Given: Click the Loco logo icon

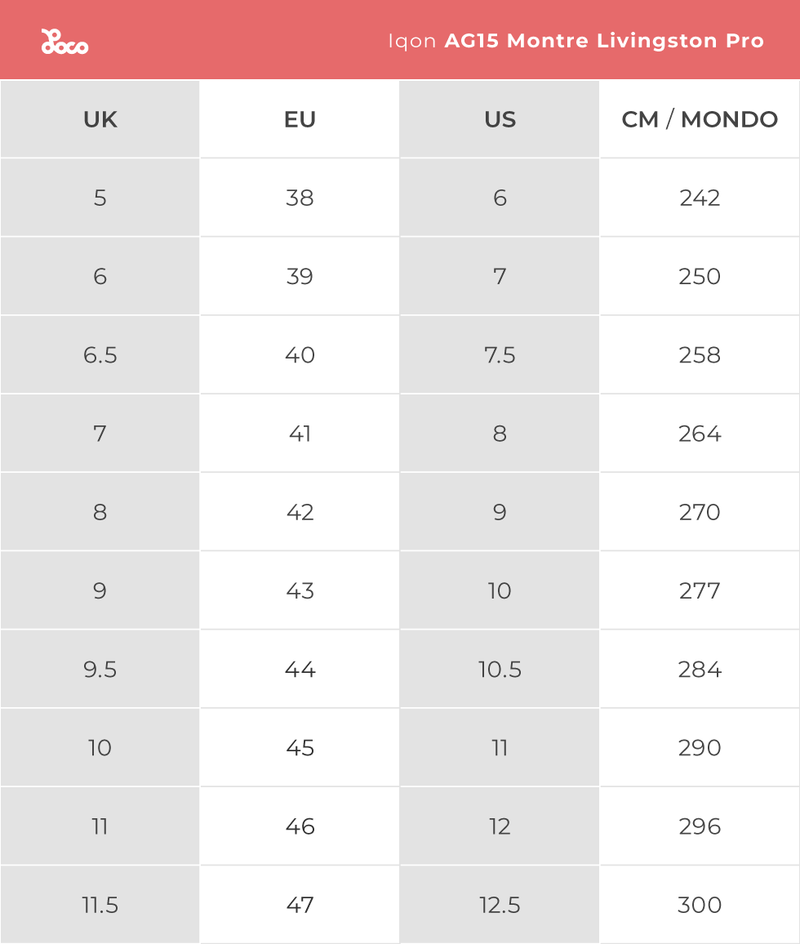Looking at the screenshot, I should pyautogui.click(x=64, y=42).
